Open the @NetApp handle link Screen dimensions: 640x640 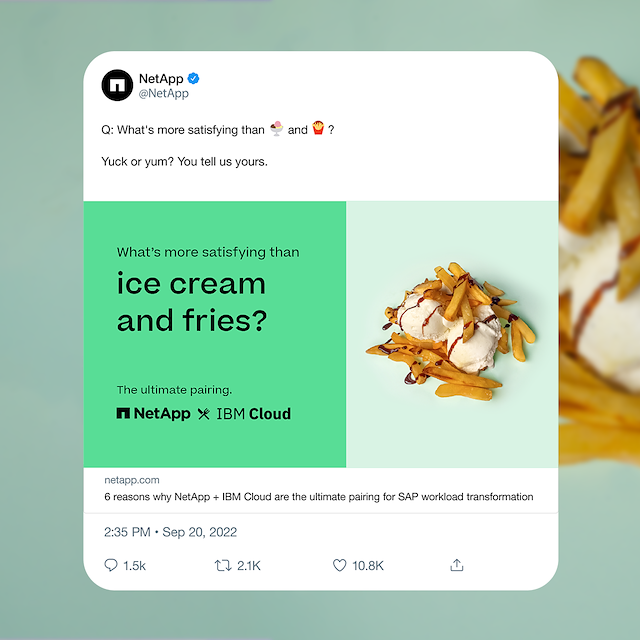pyautogui.click(x=163, y=93)
